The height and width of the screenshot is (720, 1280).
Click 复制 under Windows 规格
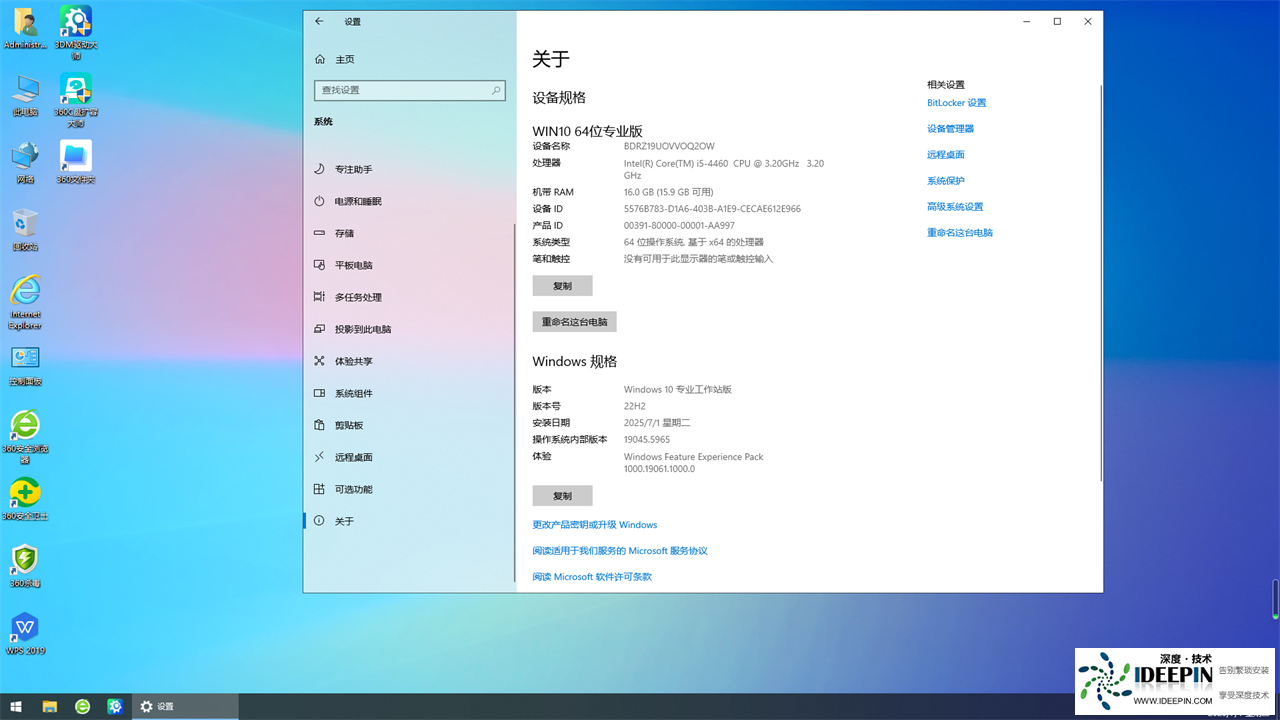[562, 495]
